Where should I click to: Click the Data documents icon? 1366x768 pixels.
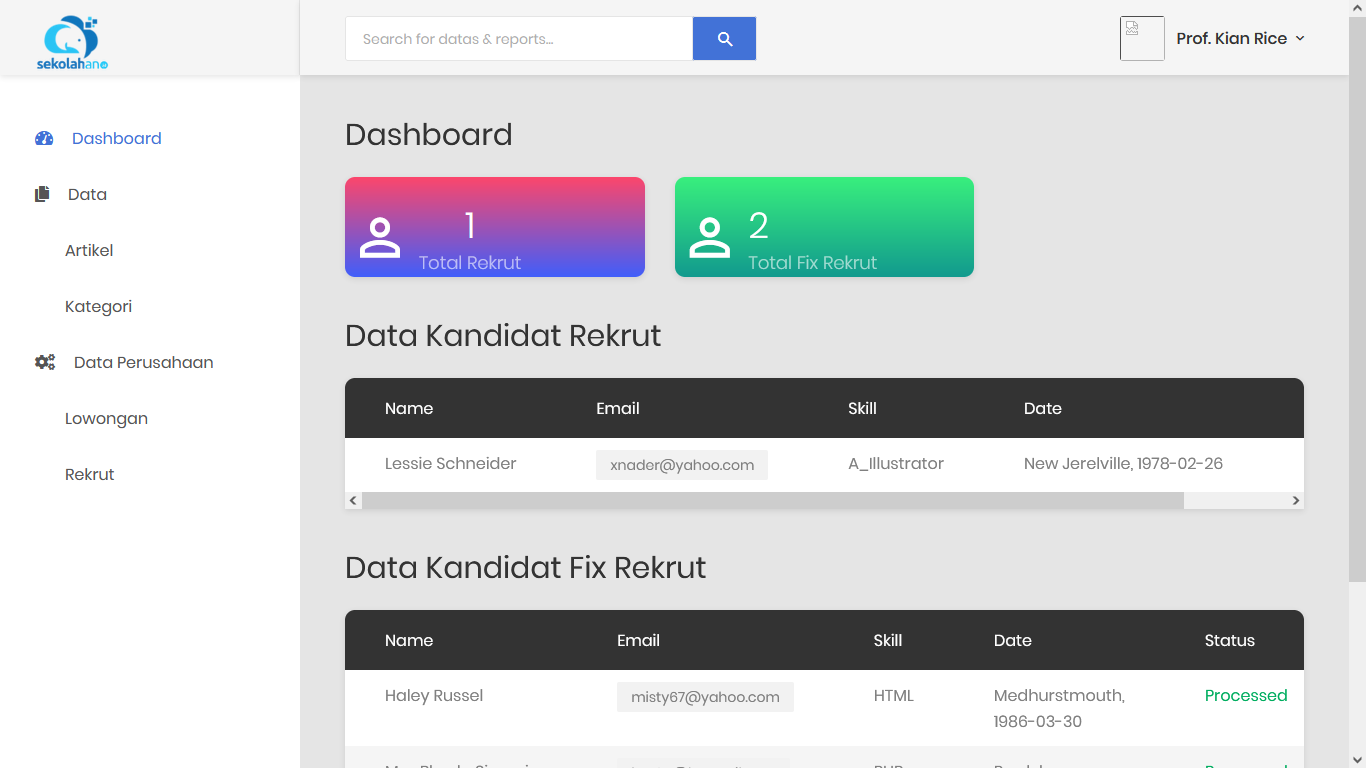click(x=42, y=195)
